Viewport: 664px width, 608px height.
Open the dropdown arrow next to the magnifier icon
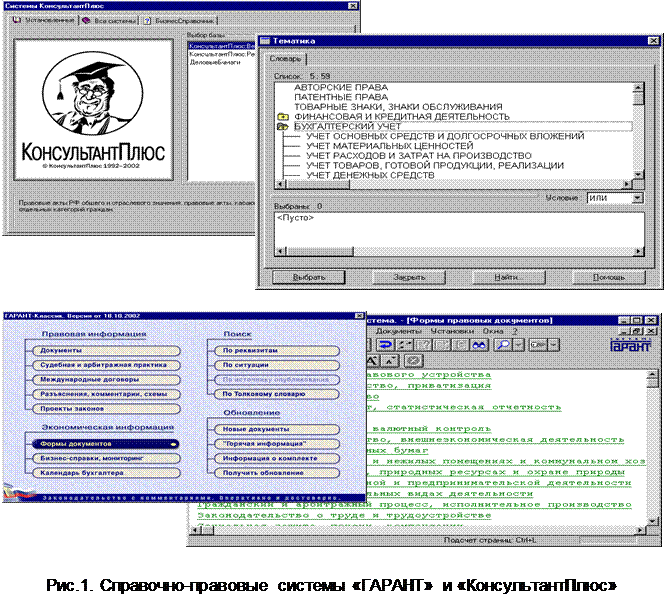click(519, 345)
